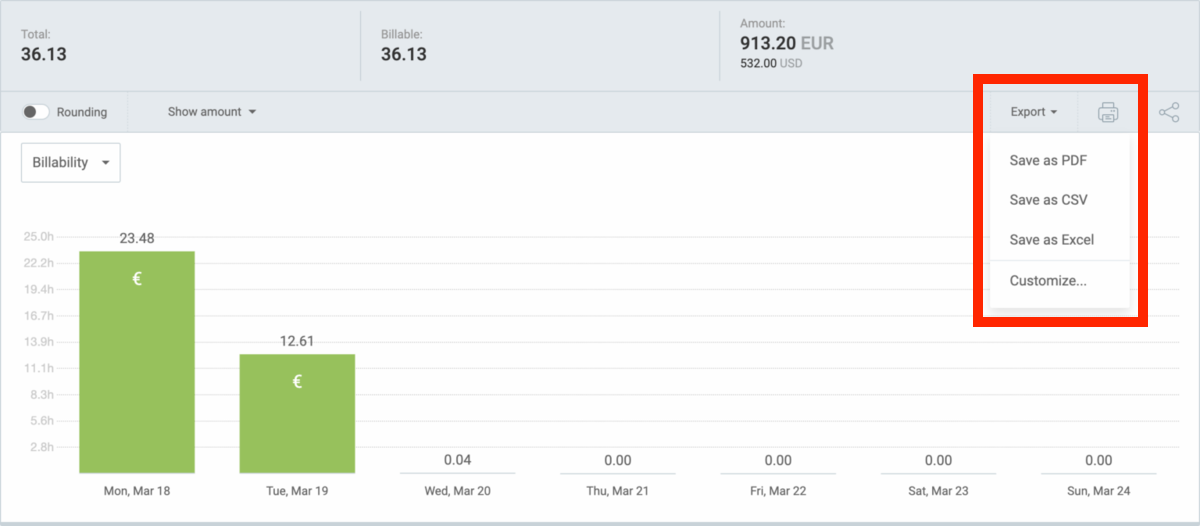Toggle the Rounding switch
The height and width of the screenshot is (526, 1200).
point(36,112)
